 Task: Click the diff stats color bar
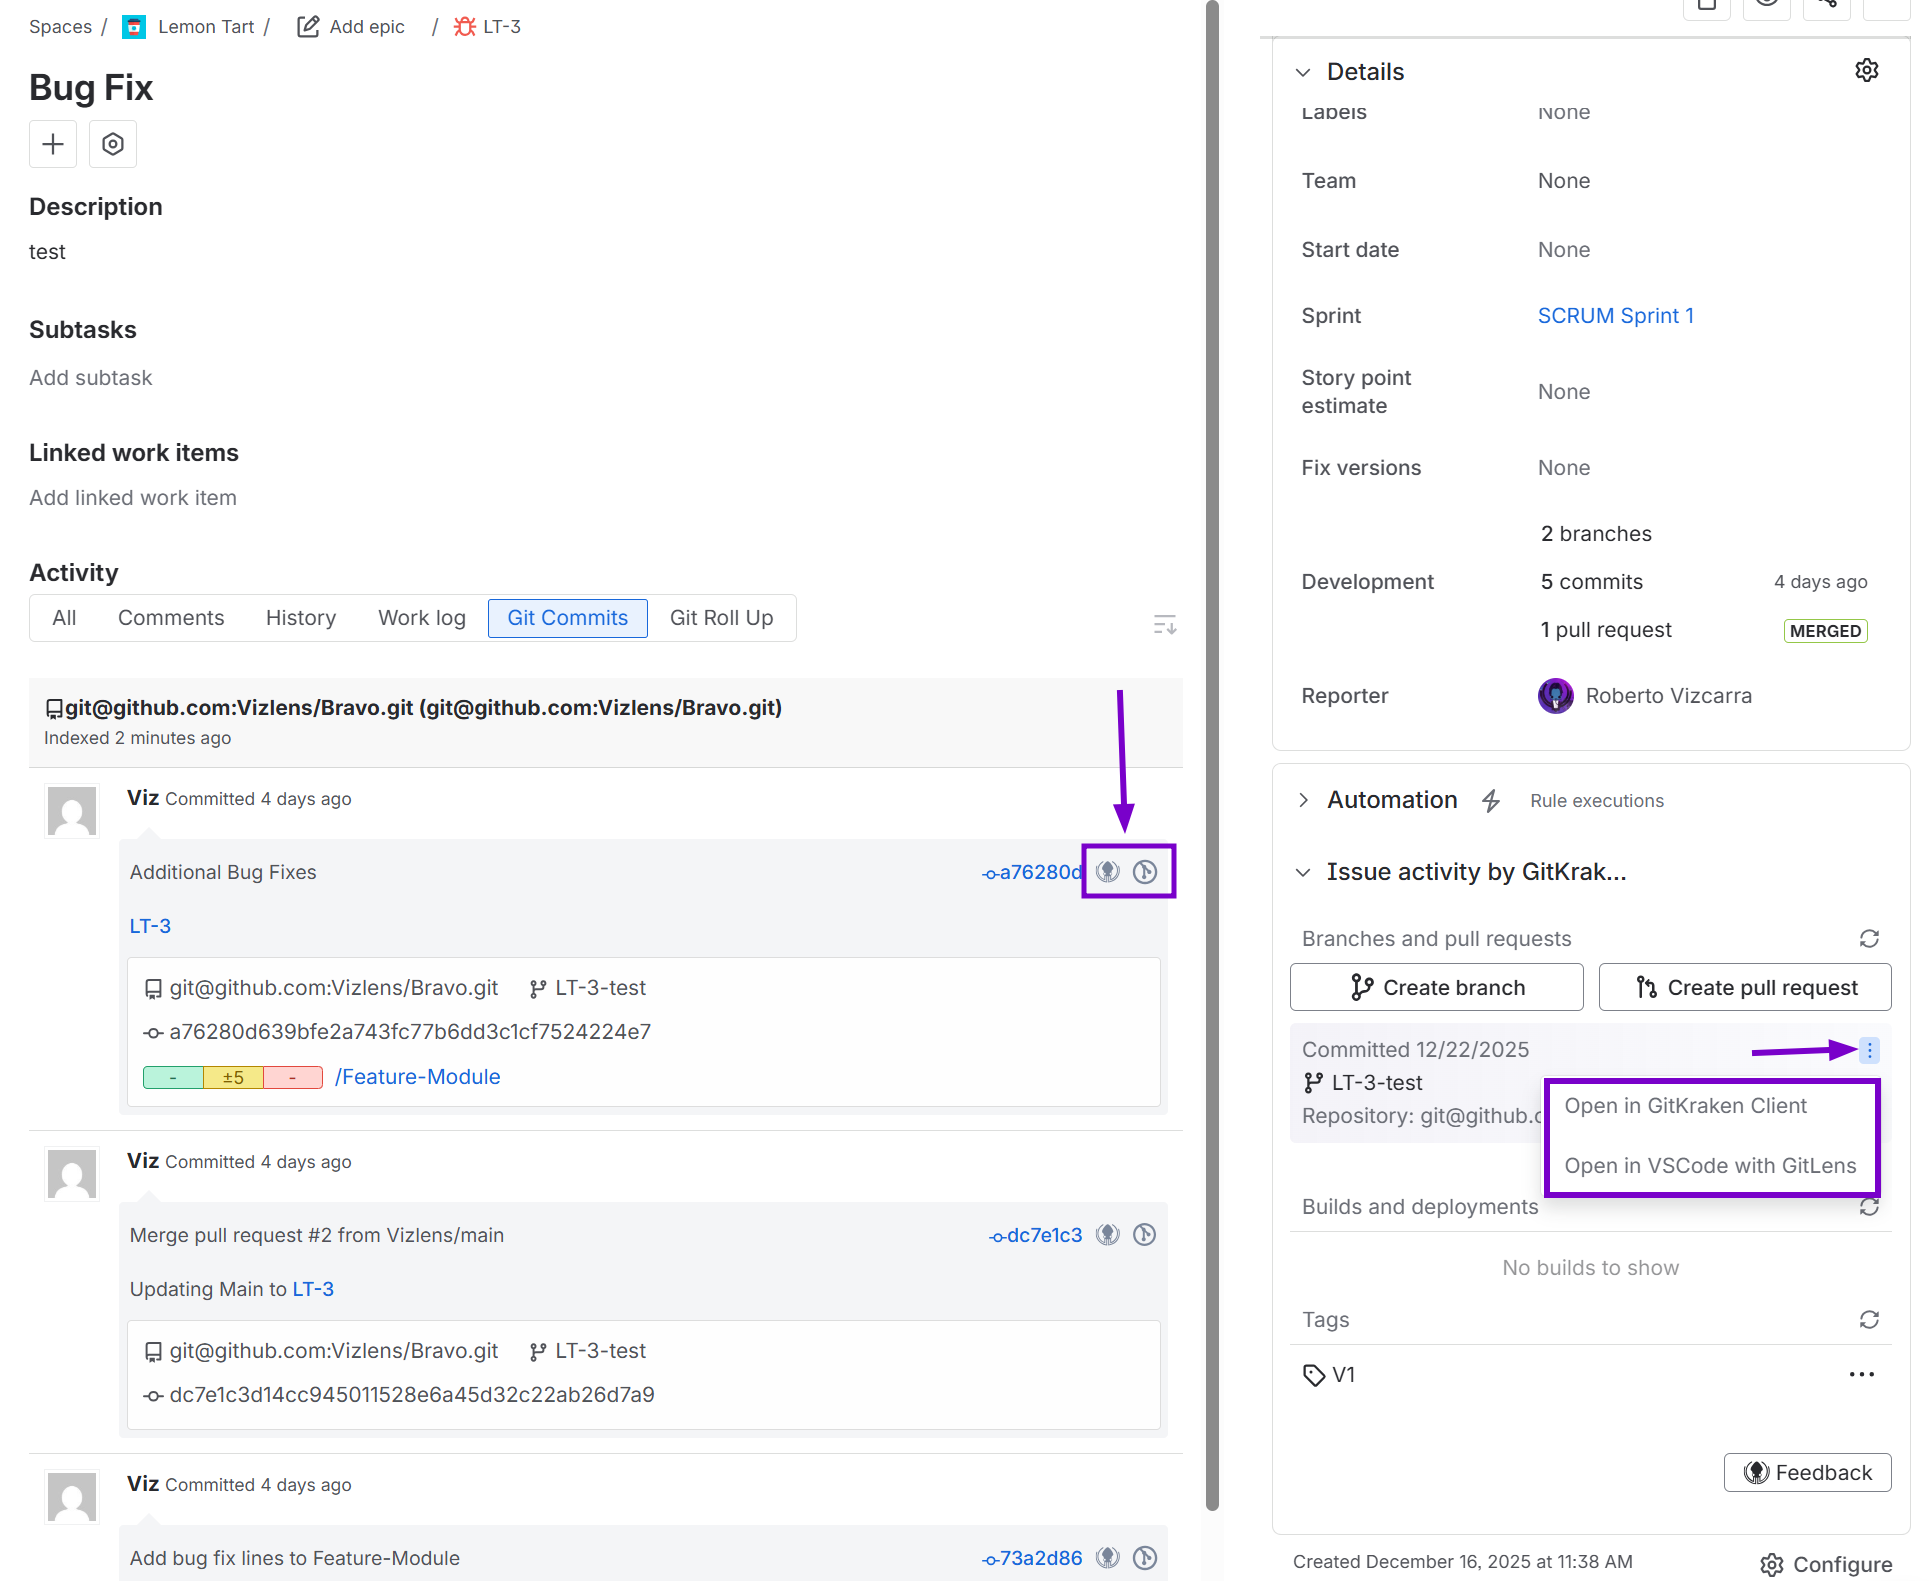232,1077
